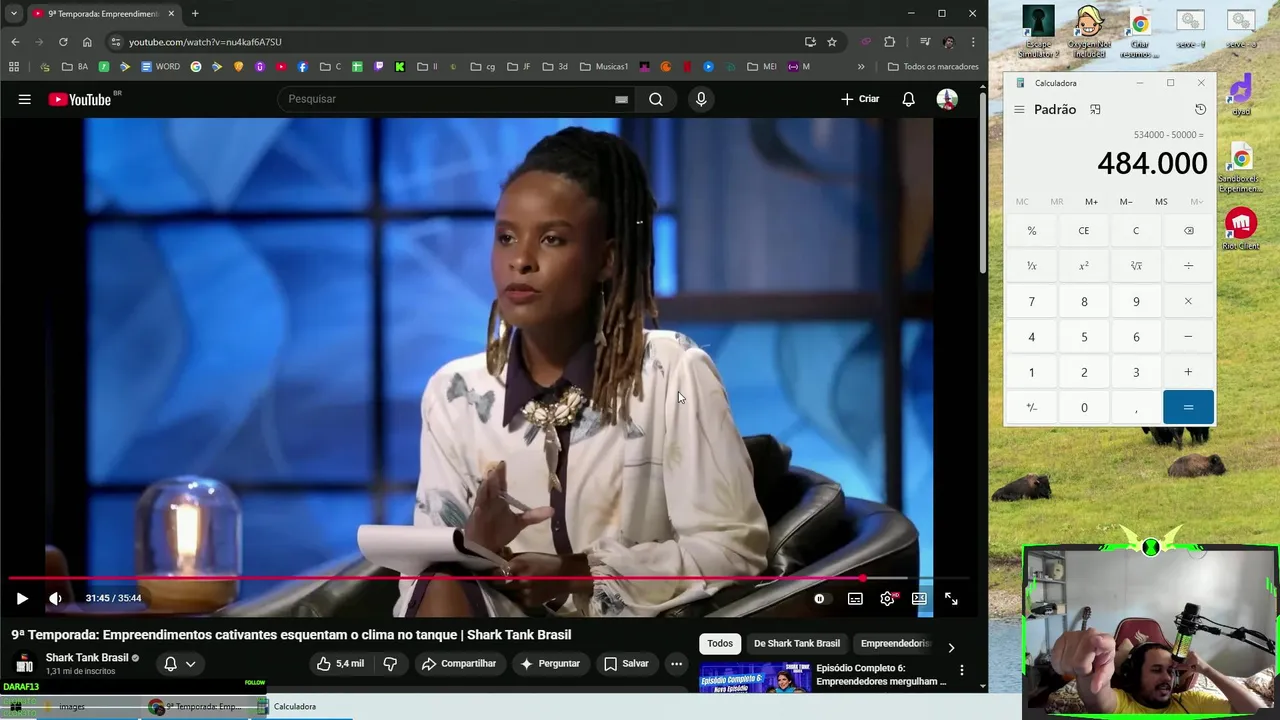Click Calculator percent key
The width and height of the screenshot is (1280, 720).
click(x=1032, y=231)
